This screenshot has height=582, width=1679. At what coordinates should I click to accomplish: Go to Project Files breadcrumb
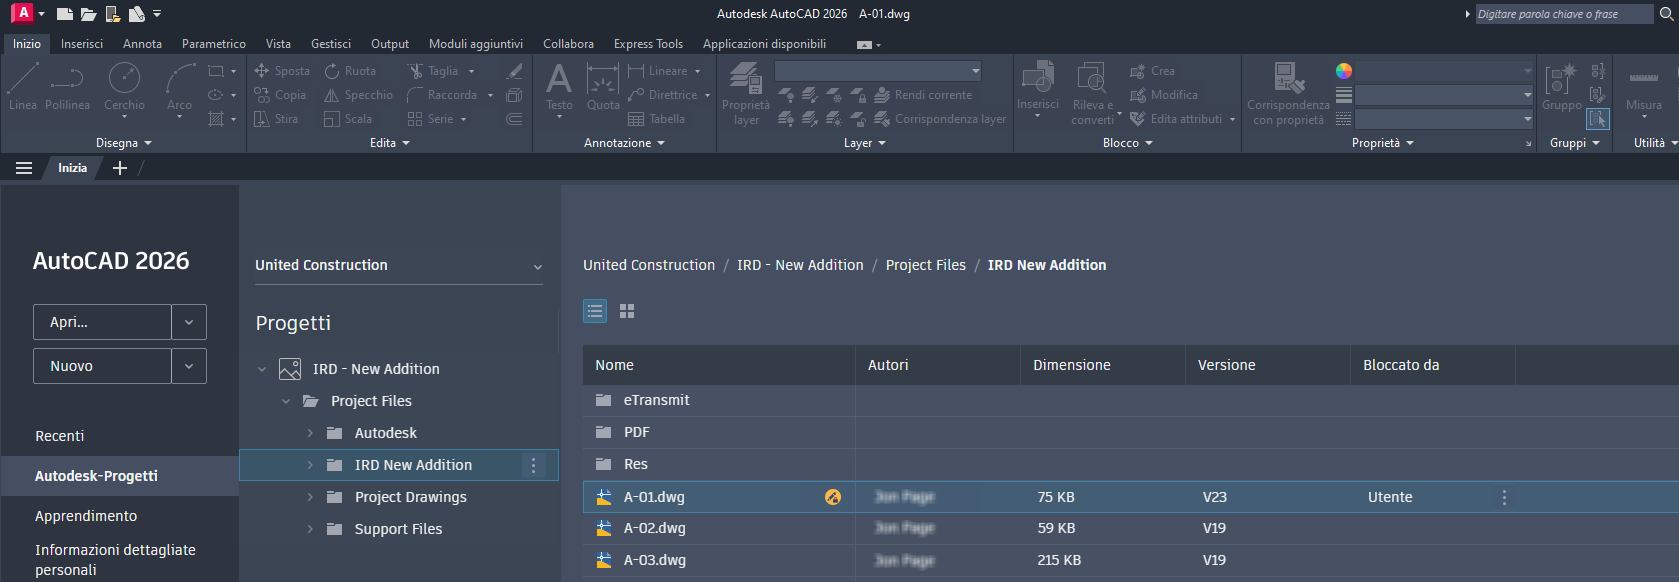(x=926, y=265)
